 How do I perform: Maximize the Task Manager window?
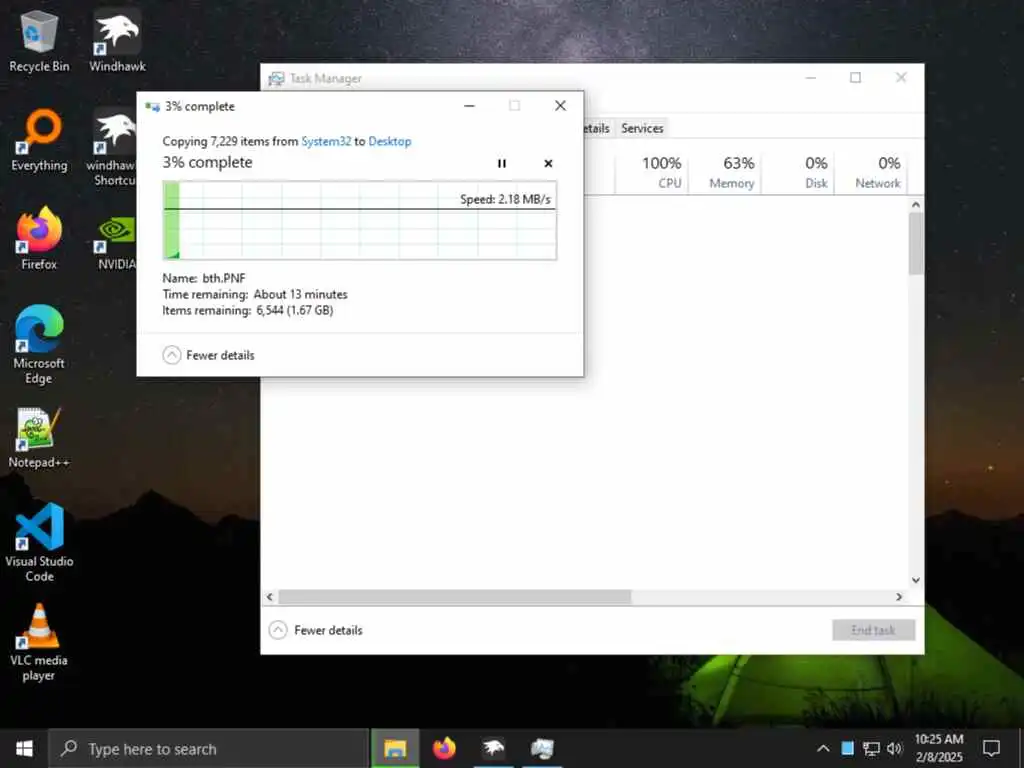point(855,78)
